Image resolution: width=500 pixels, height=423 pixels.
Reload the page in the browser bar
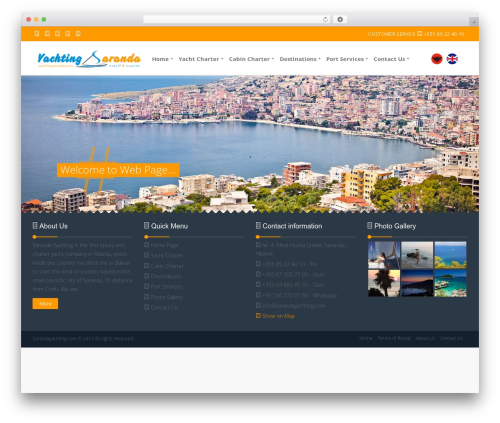coord(325,19)
